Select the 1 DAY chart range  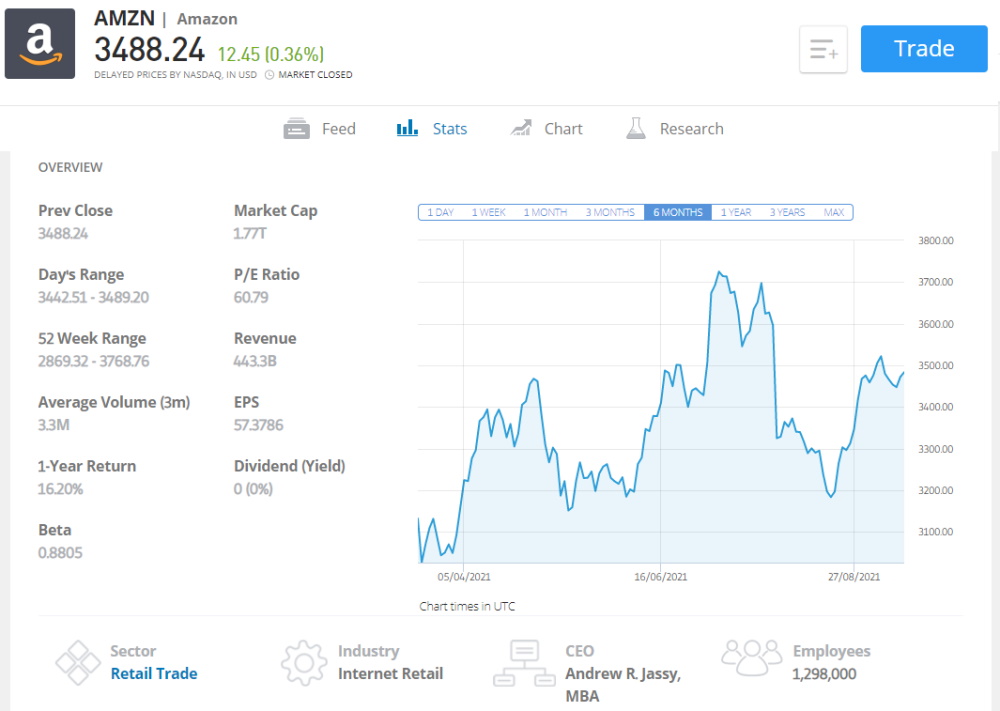440,212
